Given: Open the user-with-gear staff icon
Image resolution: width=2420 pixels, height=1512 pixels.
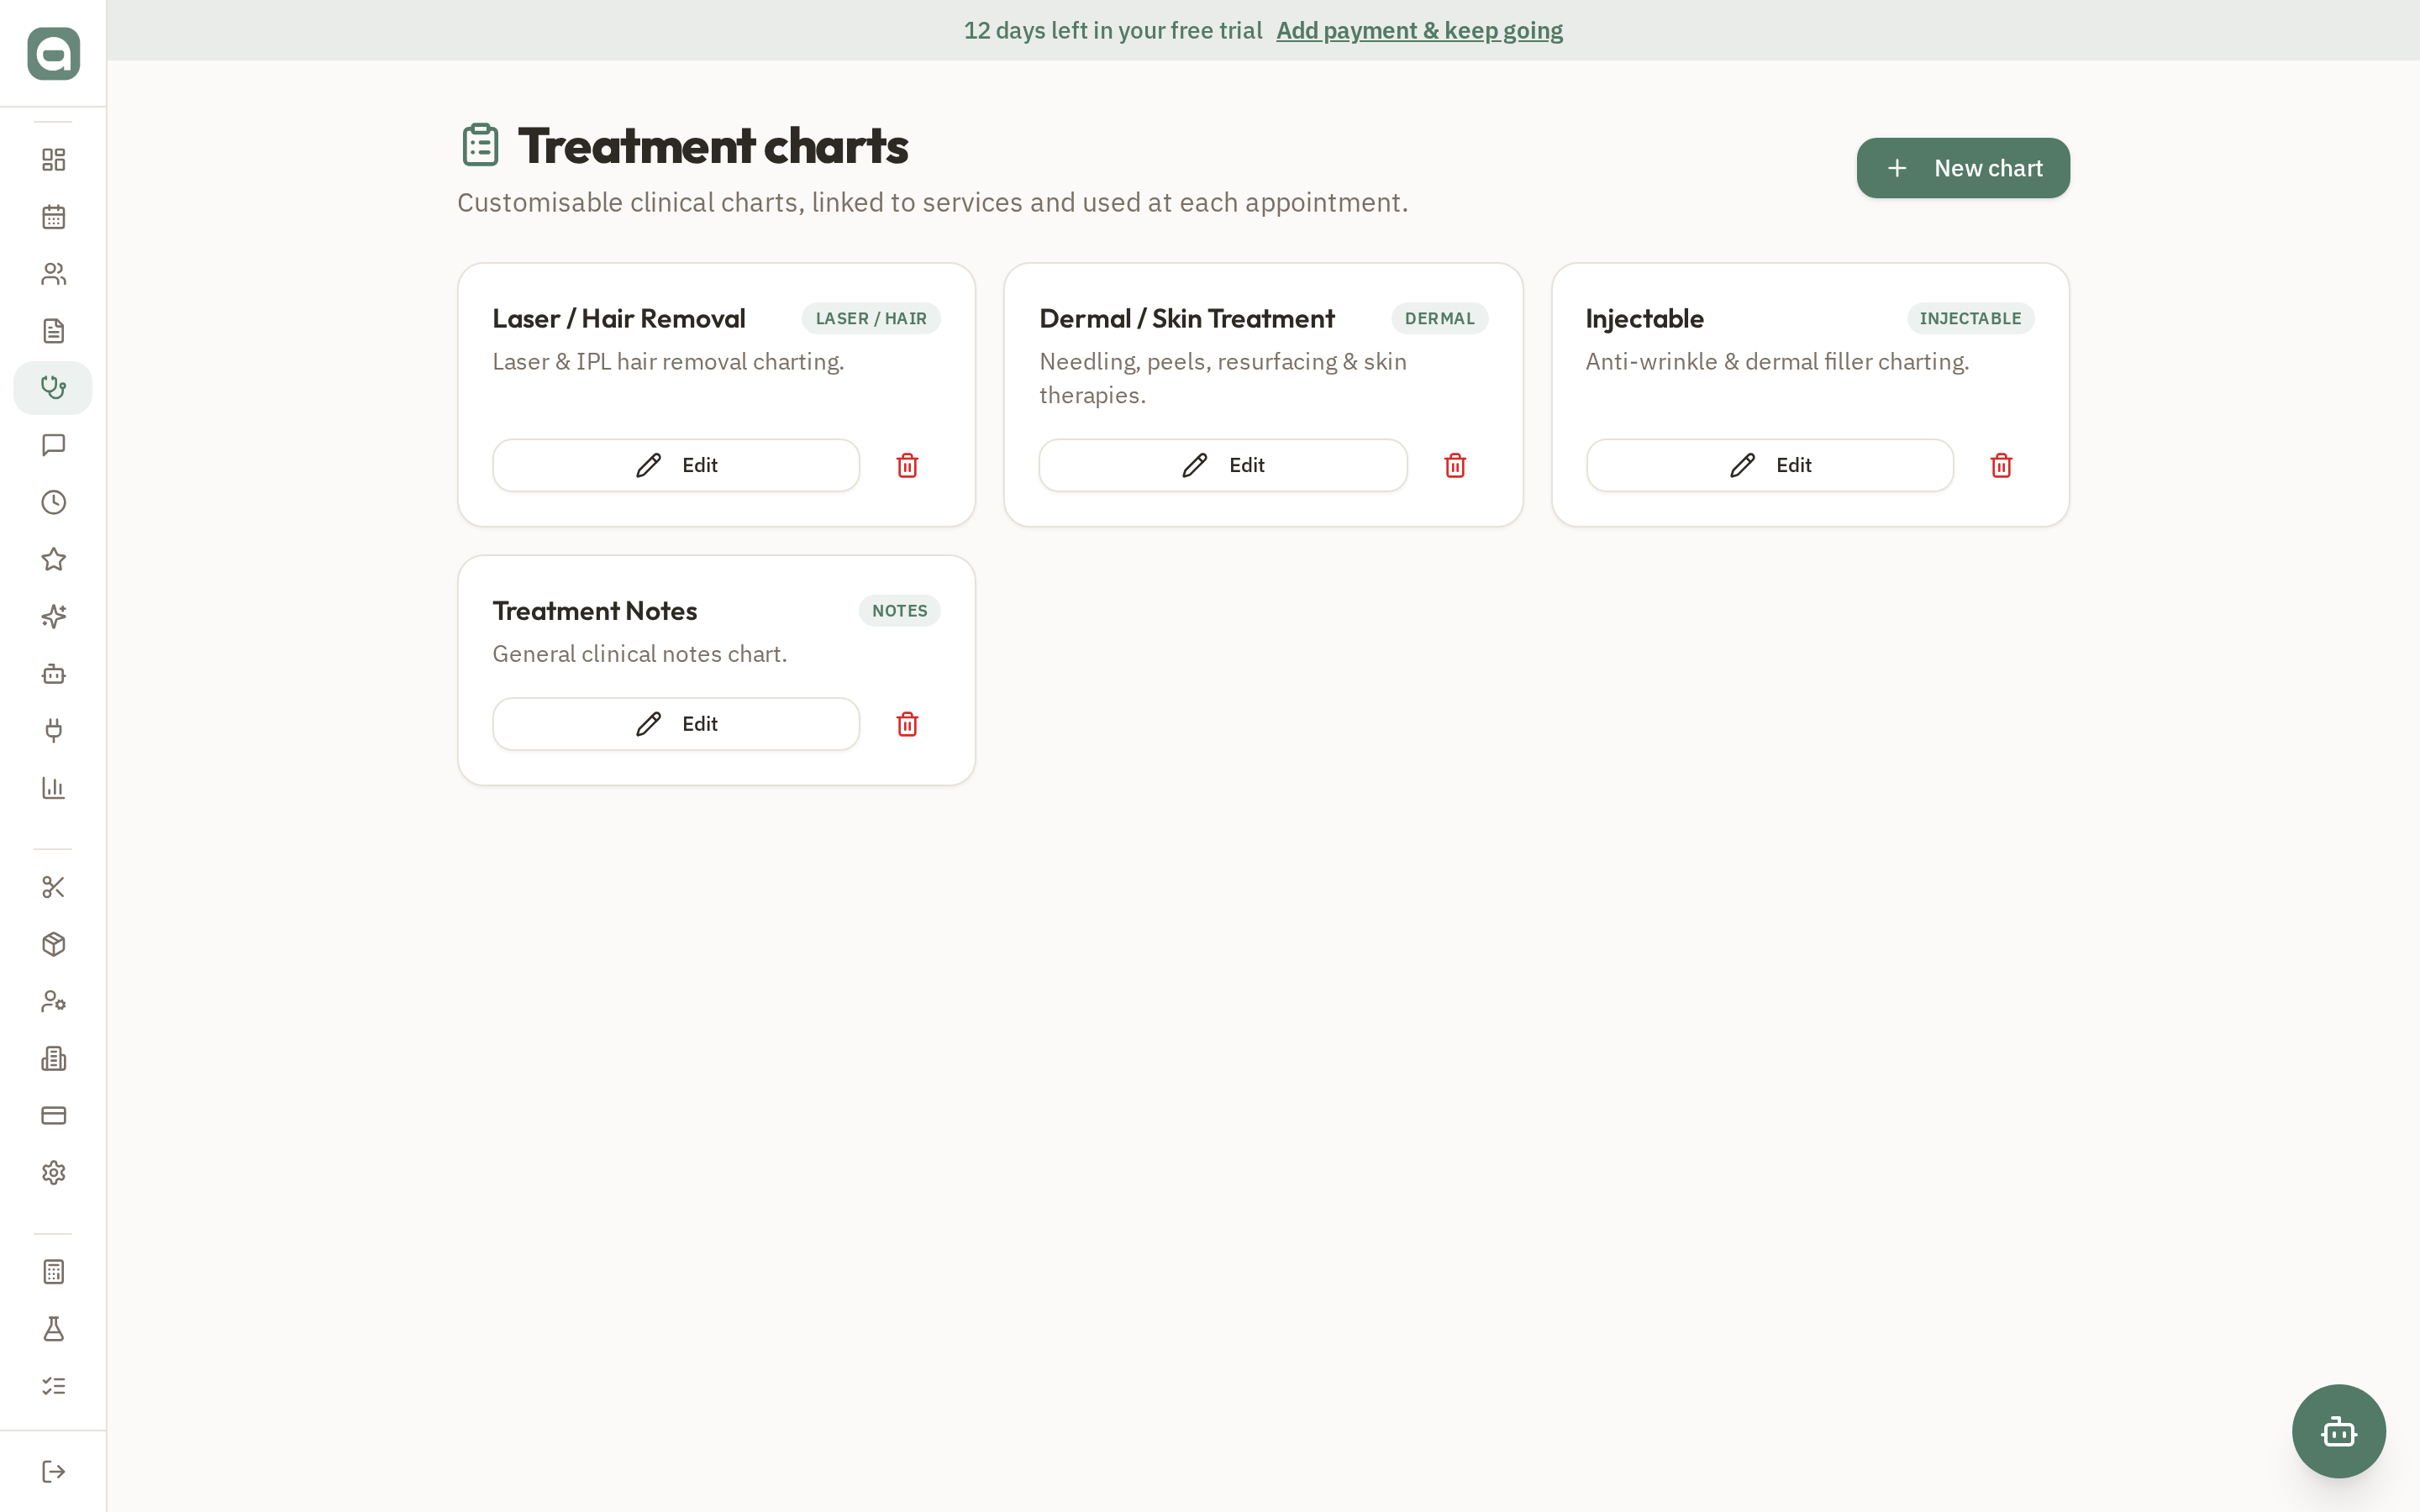Looking at the screenshot, I should pos(53,1001).
